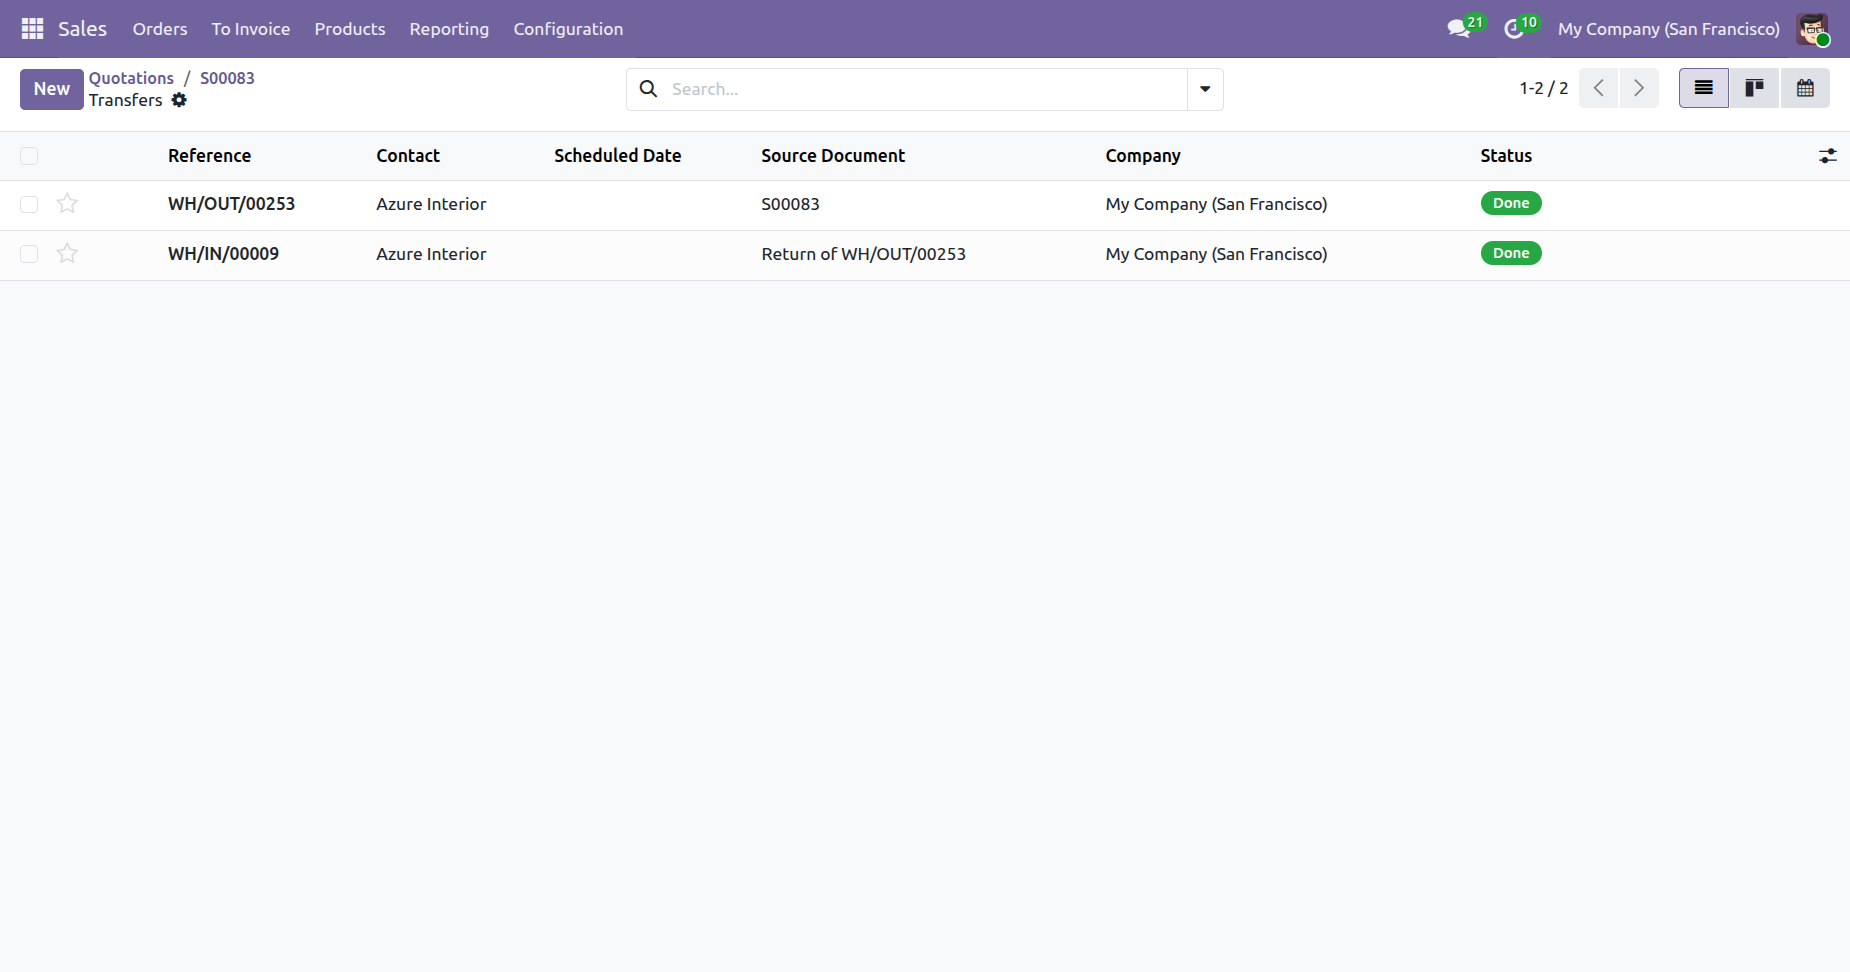The height and width of the screenshot is (972, 1850).
Task: Star the WH/OUT/00253 transfer
Action: coord(67,204)
